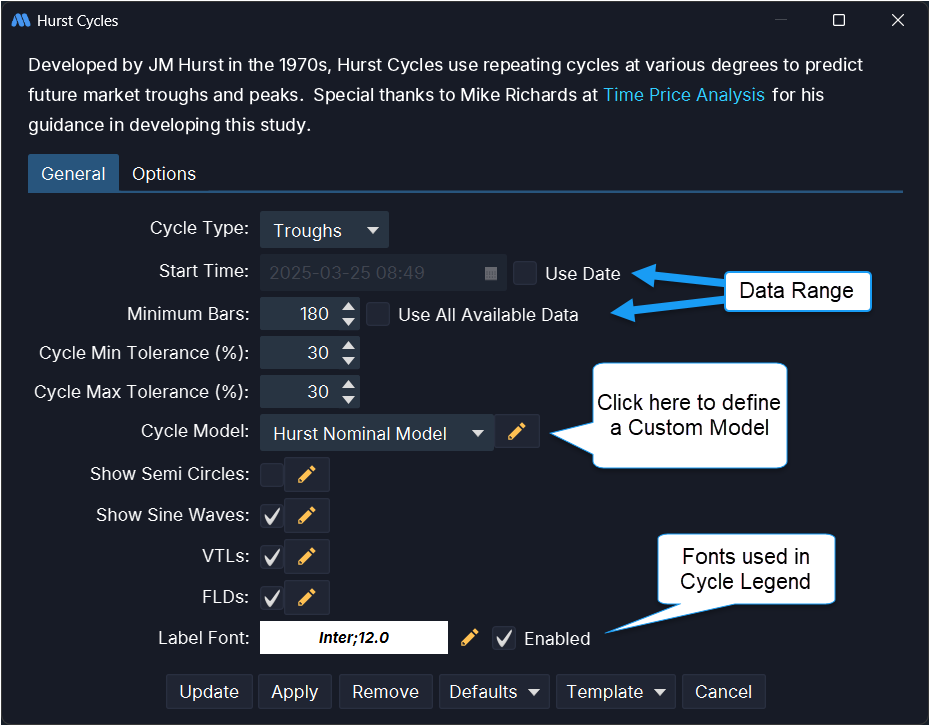Uncheck the Label Font Enabled checkbox
Screen dimensions: 930x726
click(505, 638)
